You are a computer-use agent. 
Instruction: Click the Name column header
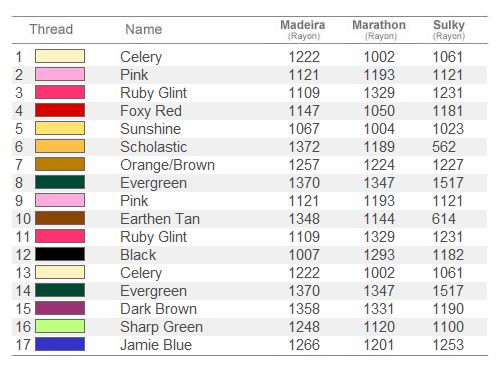(144, 29)
